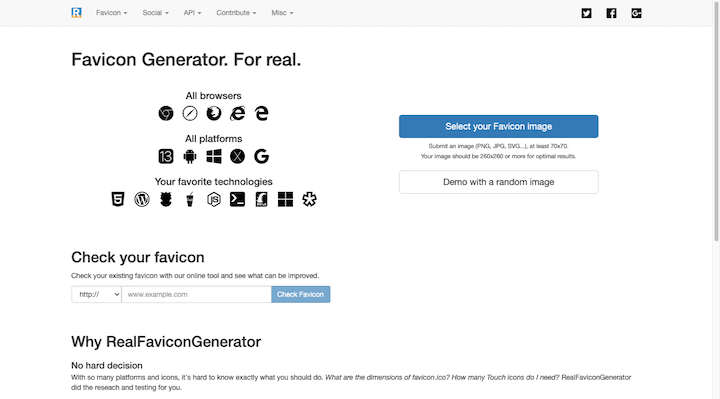720x399 pixels.
Task: Open the Twitter icon link
Action: coord(586,13)
